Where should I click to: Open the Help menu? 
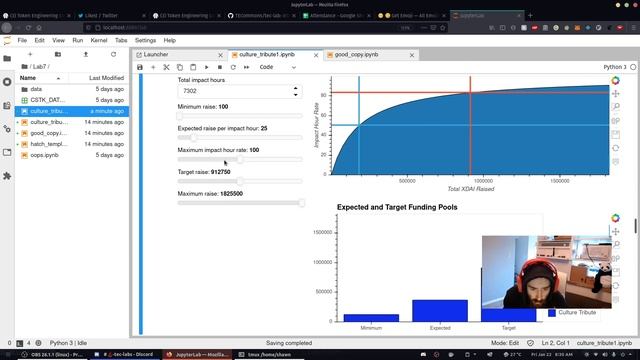coord(169,40)
